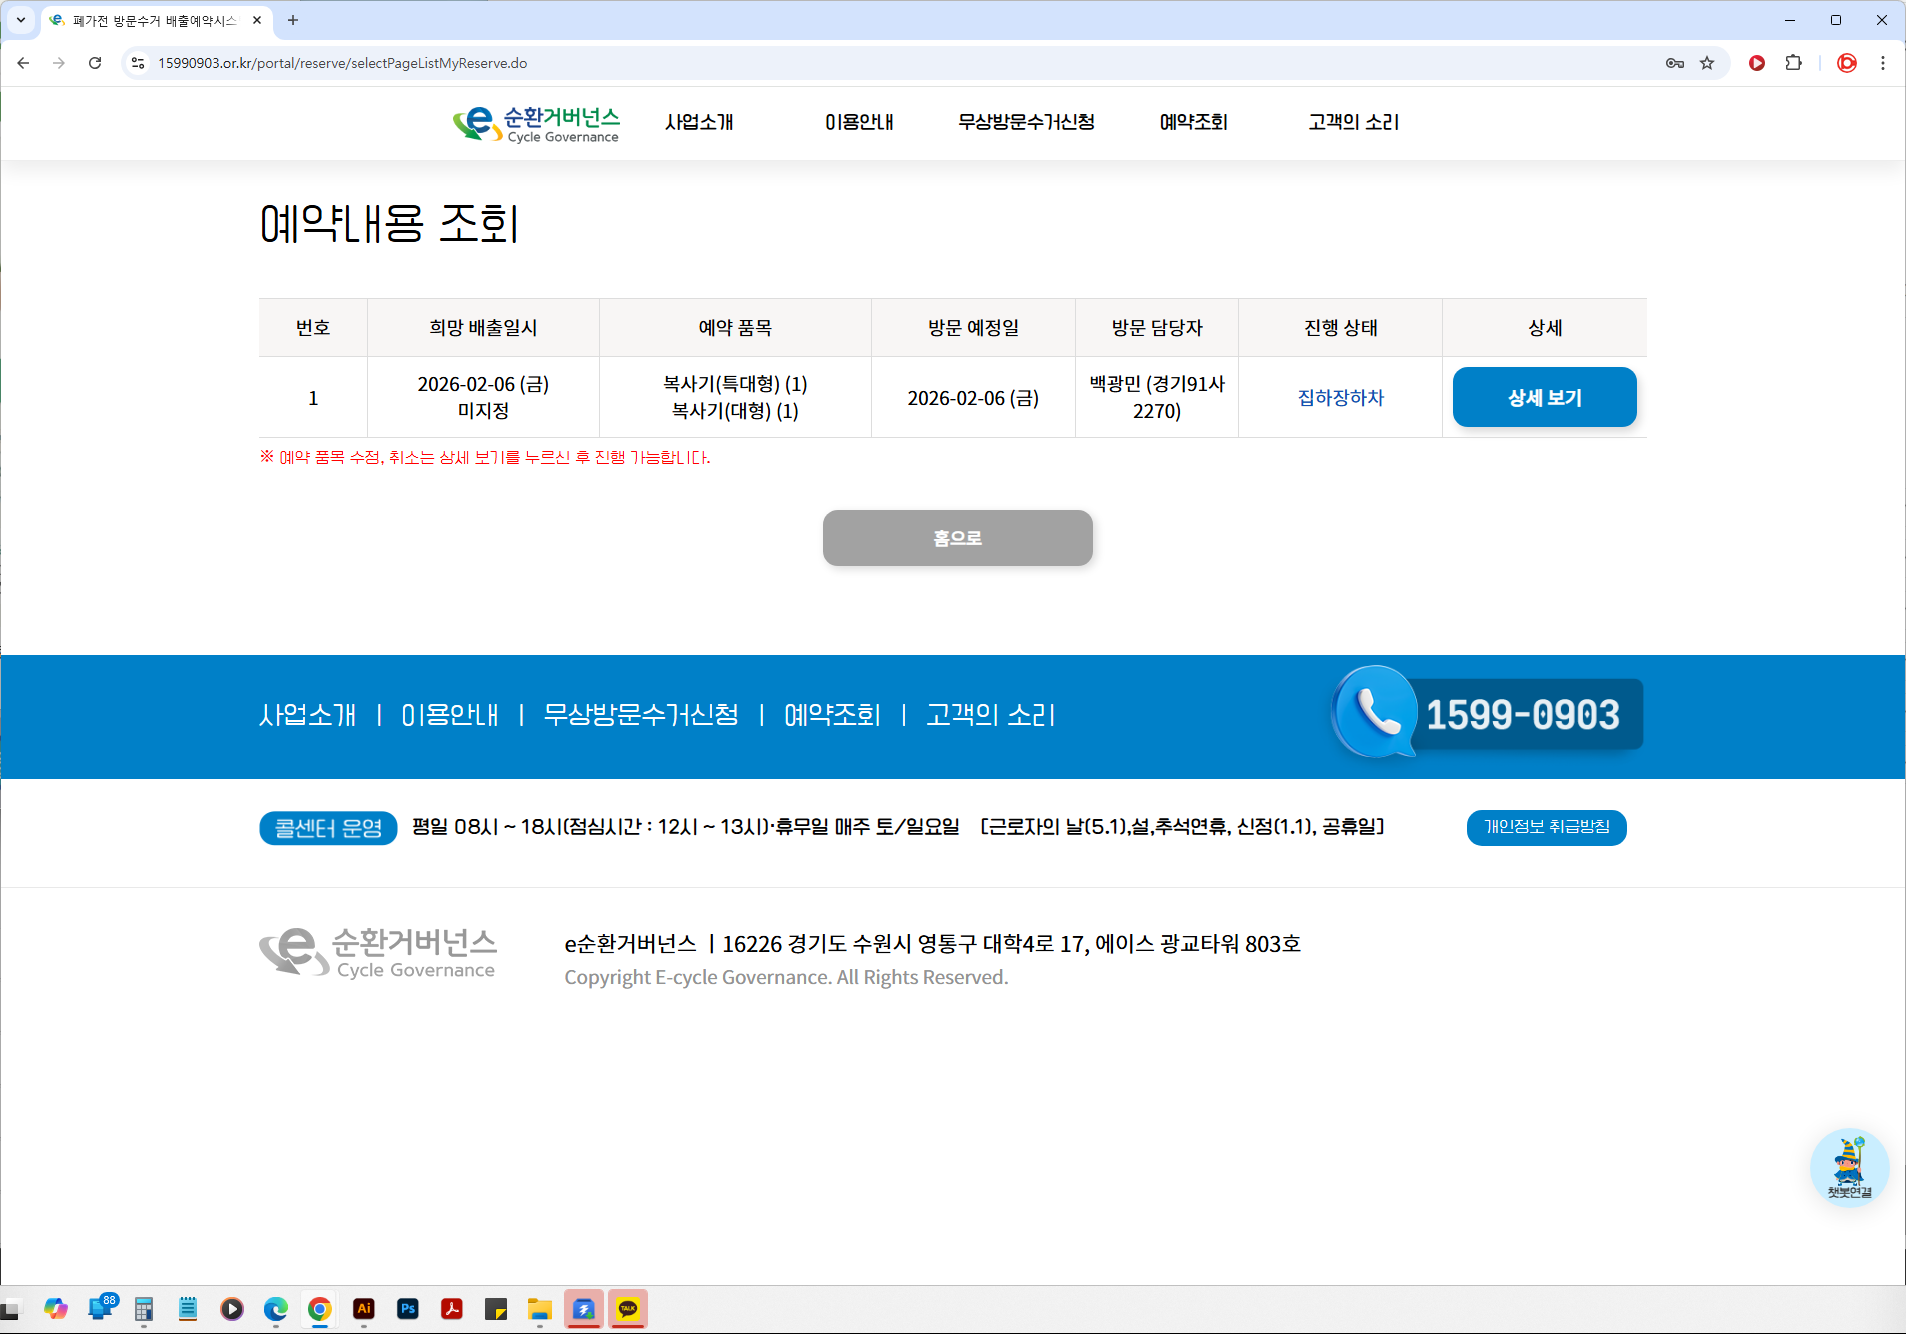The height and width of the screenshot is (1334, 1906).
Task: Click the 집하장하차 status link
Action: [x=1340, y=397]
